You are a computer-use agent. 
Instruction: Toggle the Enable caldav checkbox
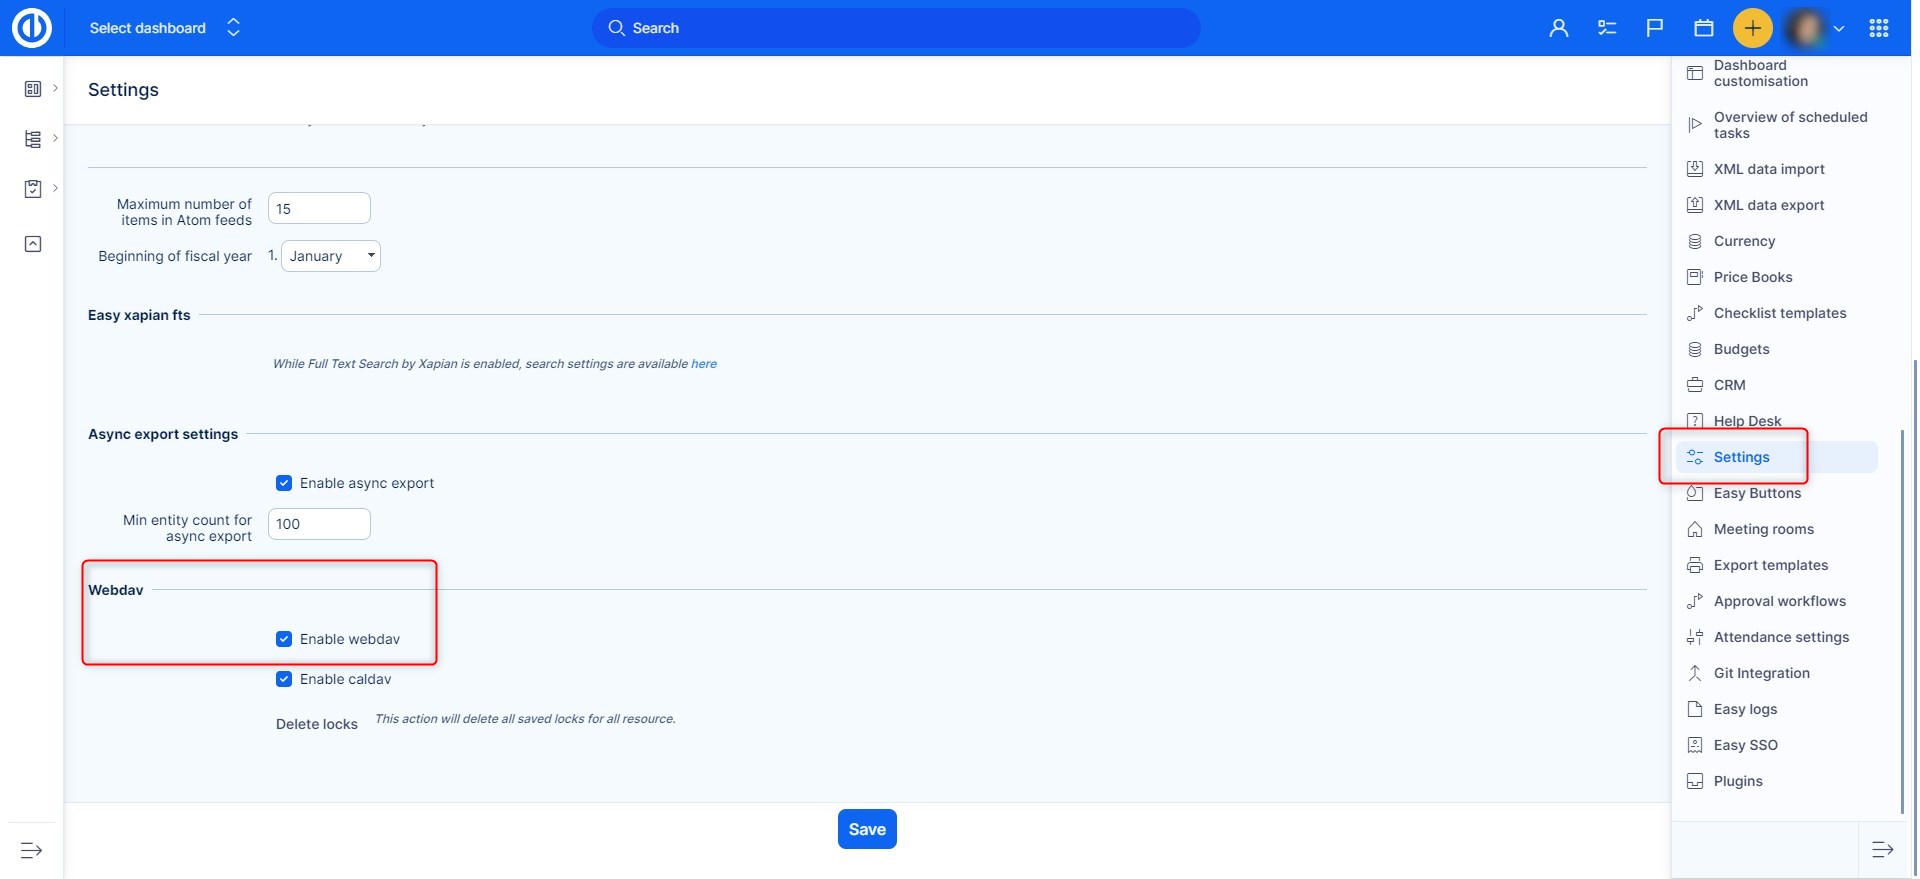click(284, 679)
